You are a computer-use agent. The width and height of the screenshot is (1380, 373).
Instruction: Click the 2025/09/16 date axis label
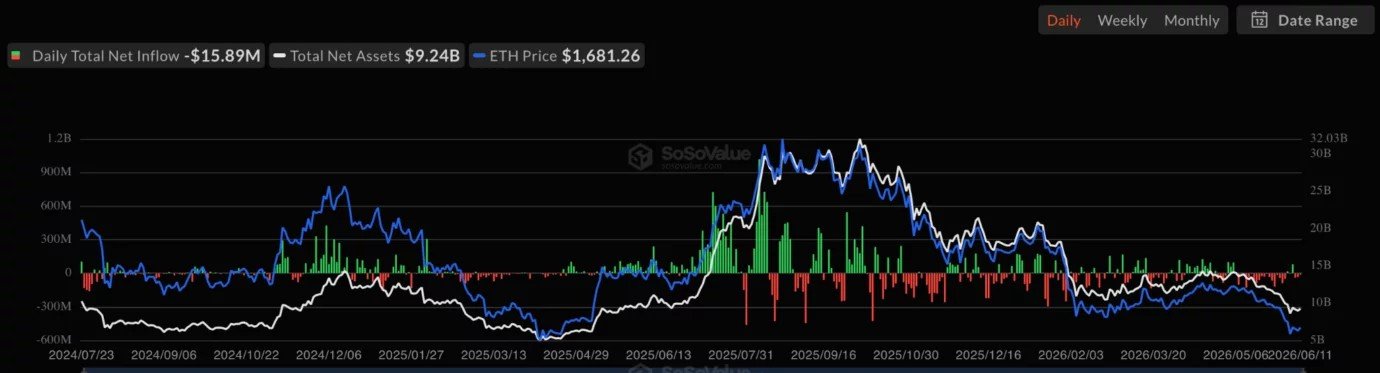[x=824, y=354]
